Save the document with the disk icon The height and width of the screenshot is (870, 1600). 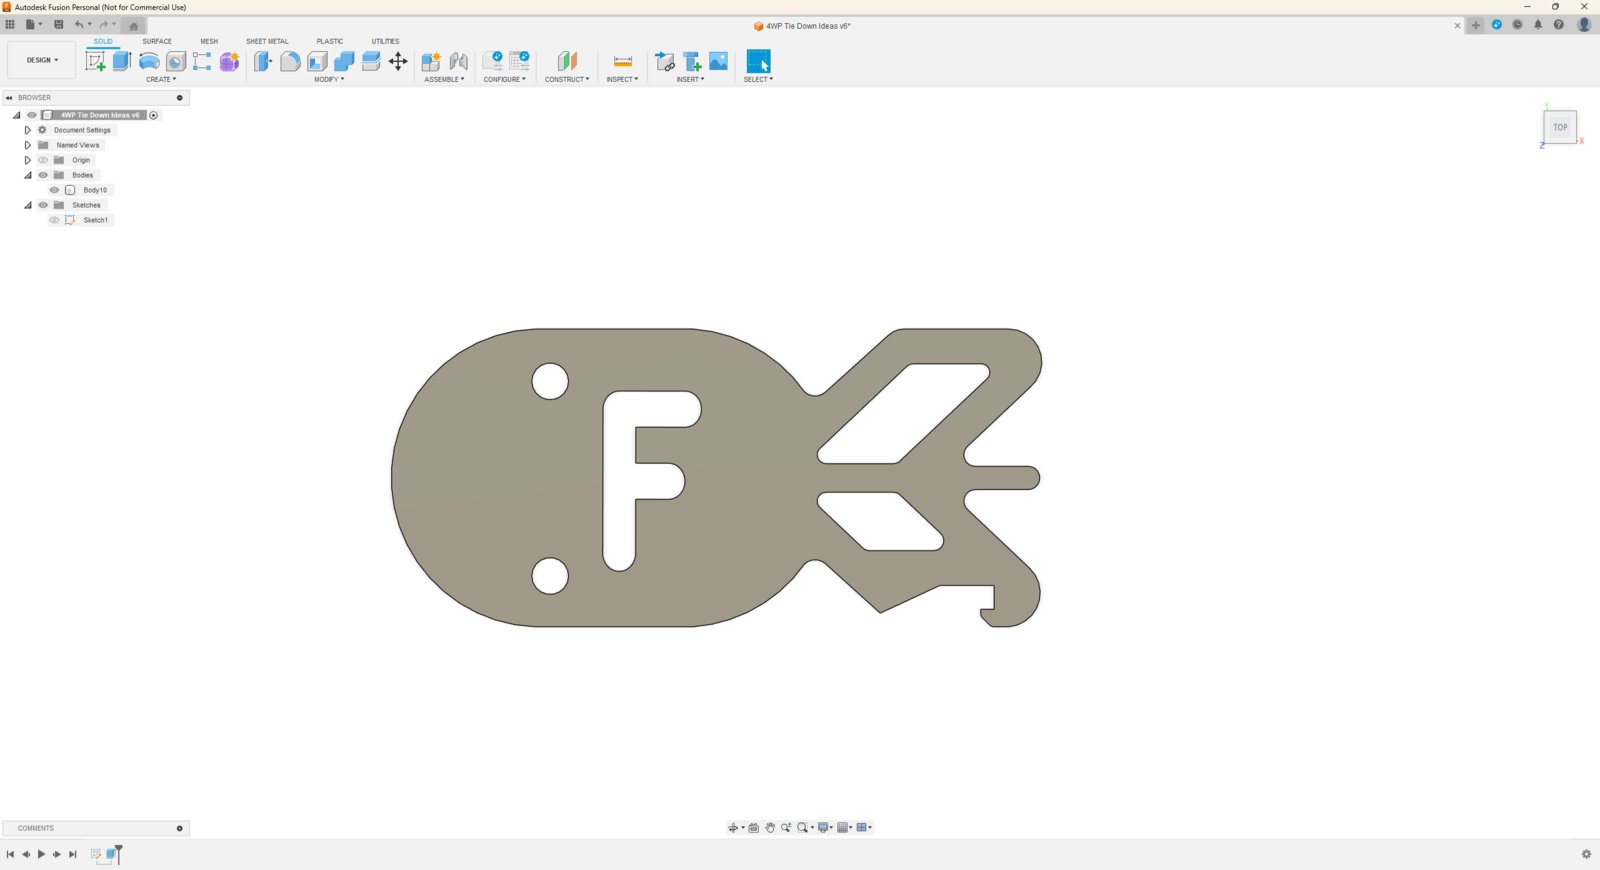58,24
